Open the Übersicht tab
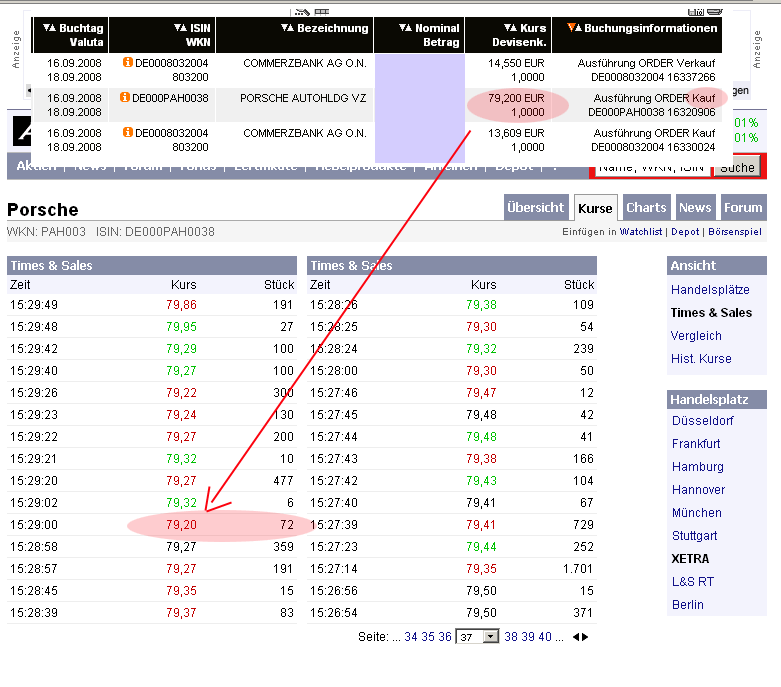781x687 pixels. pos(535,207)
